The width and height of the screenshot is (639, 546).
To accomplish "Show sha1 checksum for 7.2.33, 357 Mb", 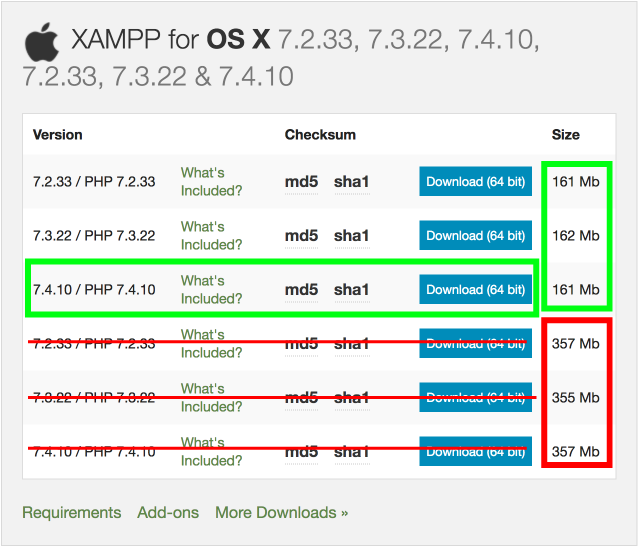I will click(352, 344).
